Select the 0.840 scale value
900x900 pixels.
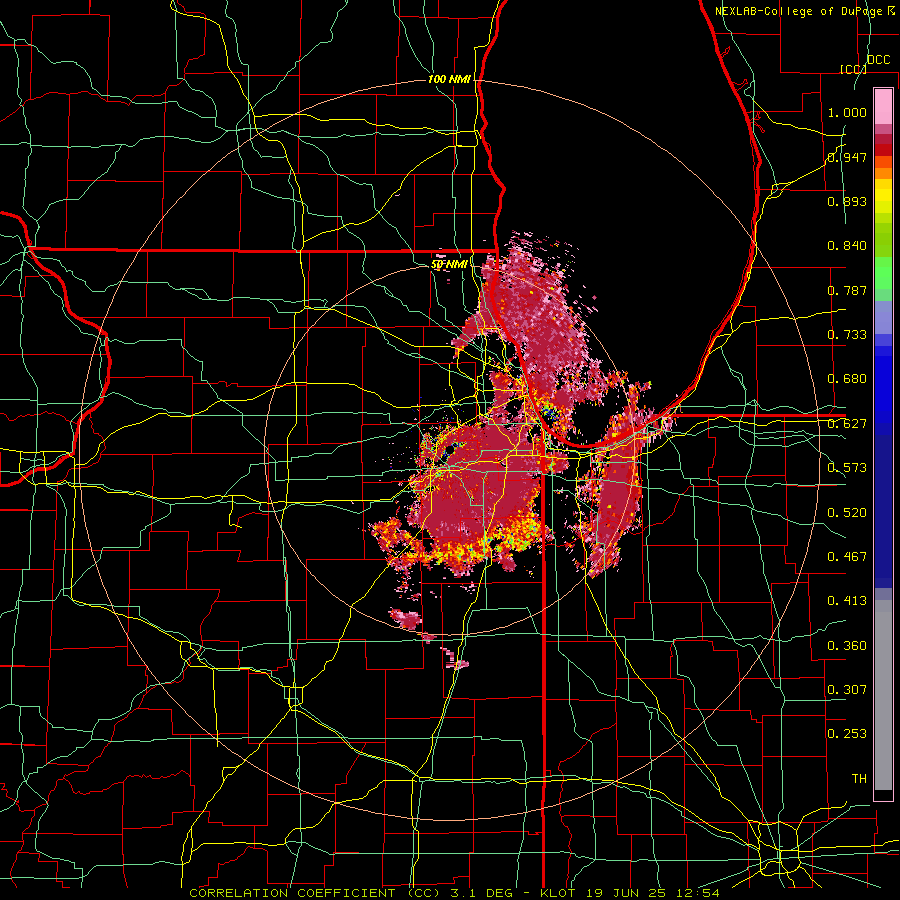(847, 246)
